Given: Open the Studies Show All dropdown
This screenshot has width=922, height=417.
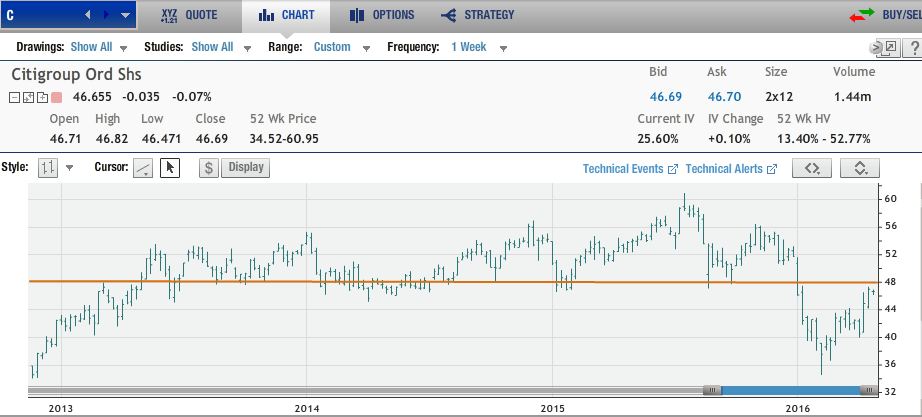Looking at the screenshot, I should tap(221, 47).
